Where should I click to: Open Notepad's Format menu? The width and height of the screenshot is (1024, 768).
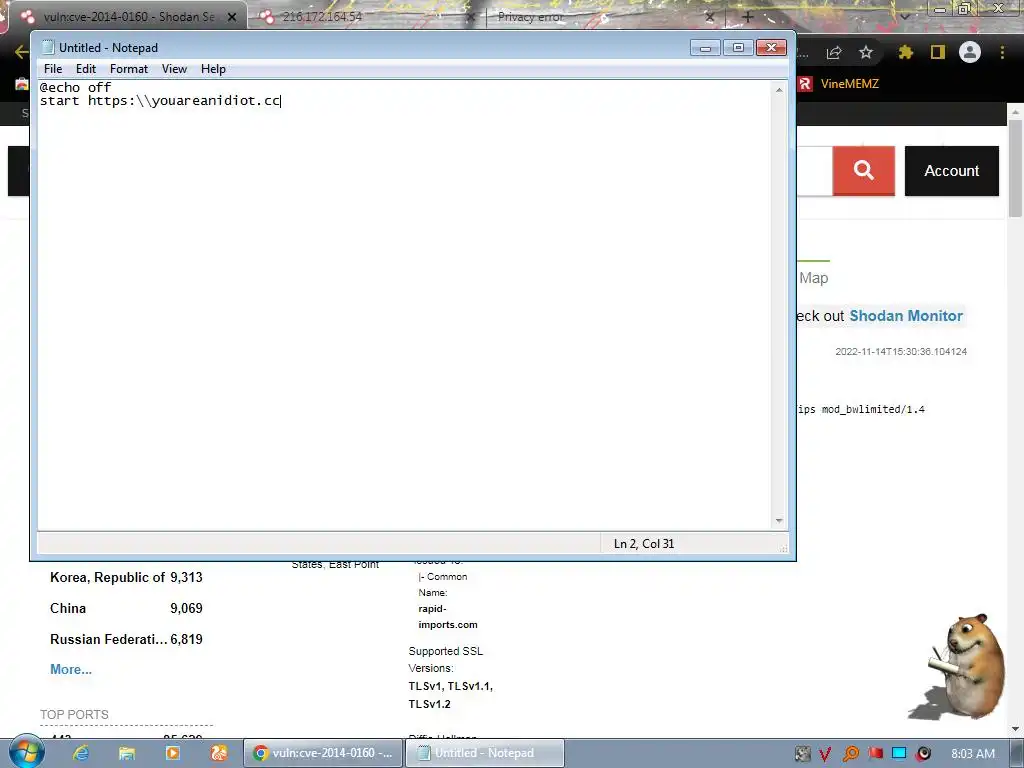pyautogui.click(x=129, y=69)
